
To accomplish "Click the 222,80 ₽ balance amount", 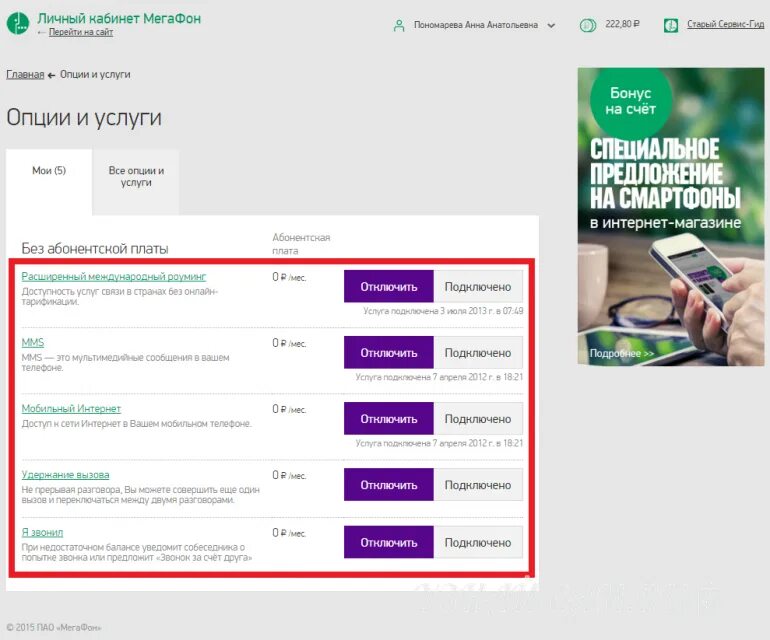I will pyautogui.click(x=622, y=24).
